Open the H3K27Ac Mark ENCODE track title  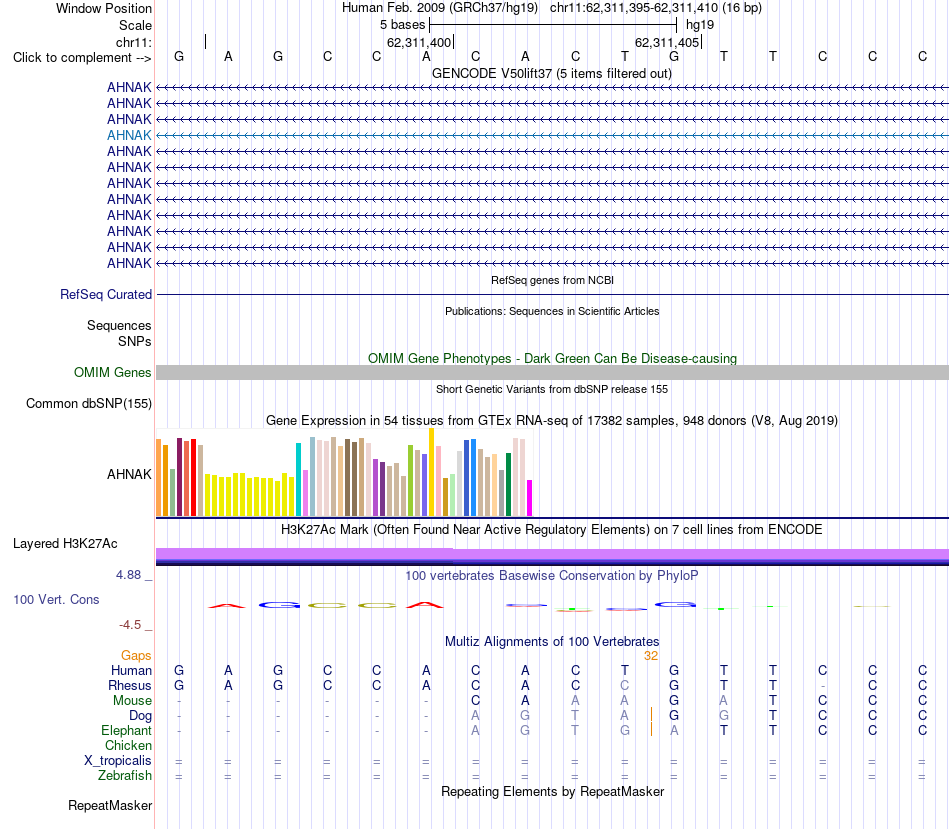[x=552, y=530]
